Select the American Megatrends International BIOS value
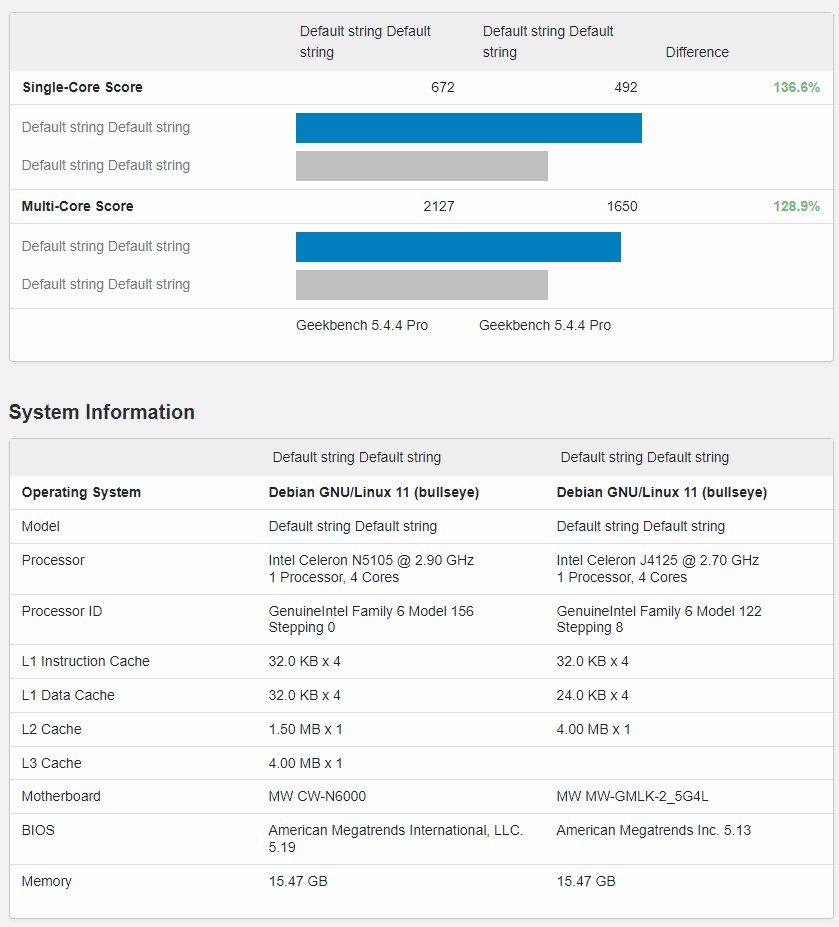This screenshot has width=839, height=927. (x=395, y=838)
